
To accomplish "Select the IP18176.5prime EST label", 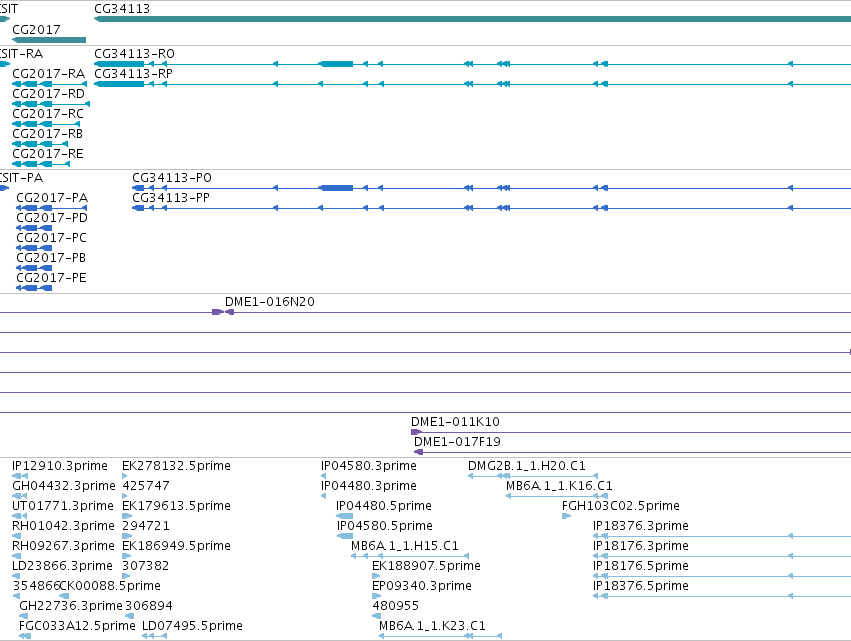I will point(640,567).
